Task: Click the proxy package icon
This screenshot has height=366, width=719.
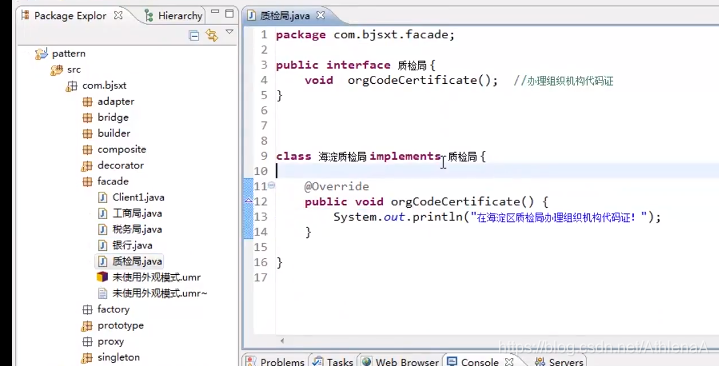Action: click(x=87, y=342)
